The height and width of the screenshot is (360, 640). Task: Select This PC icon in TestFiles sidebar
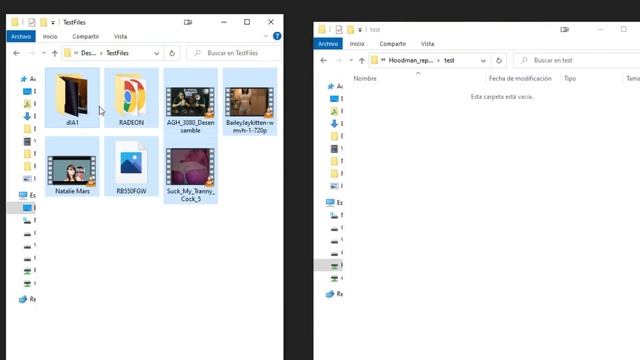[23, 195]
